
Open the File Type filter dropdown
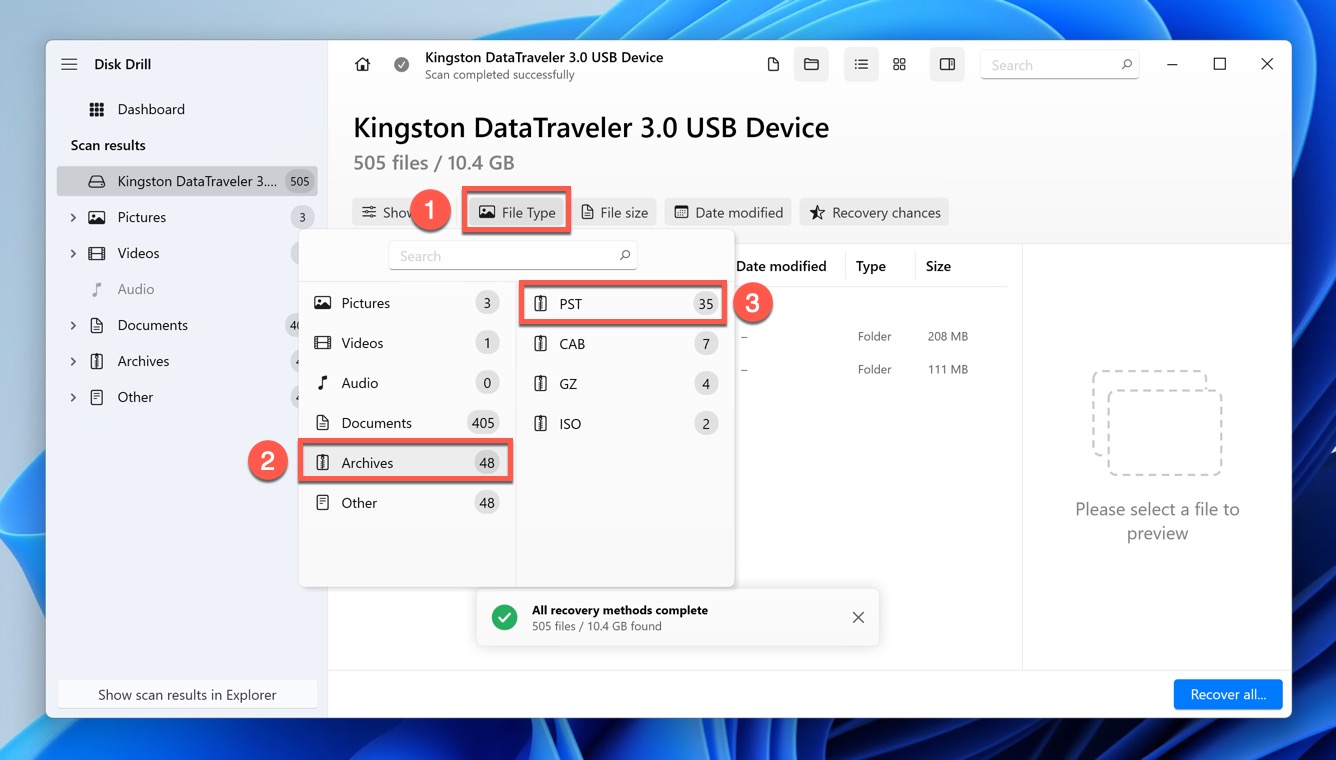point(517,212)
